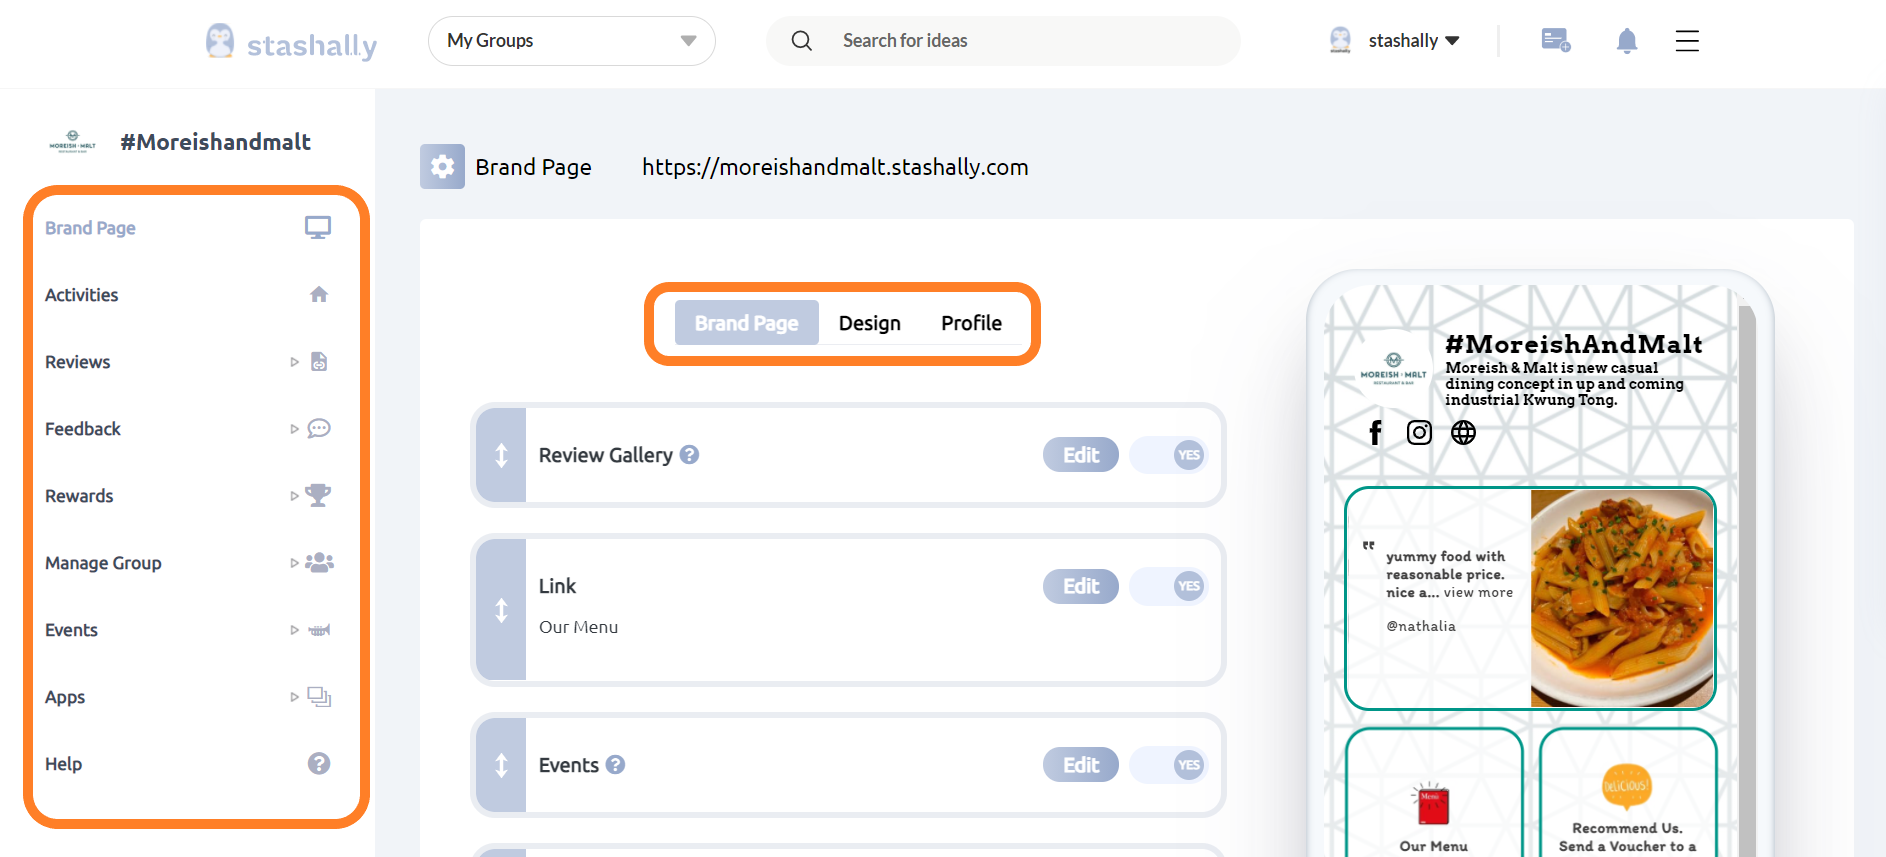This screenshot has height=857, width=1886.
Task: Show Events section help tooltip
Action: [615, 764]
